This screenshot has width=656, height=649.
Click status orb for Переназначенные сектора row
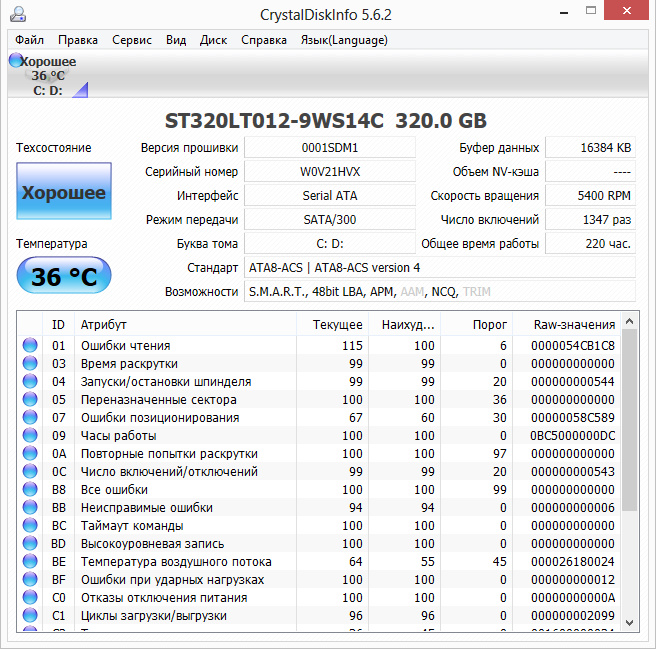tap(30, 399)
